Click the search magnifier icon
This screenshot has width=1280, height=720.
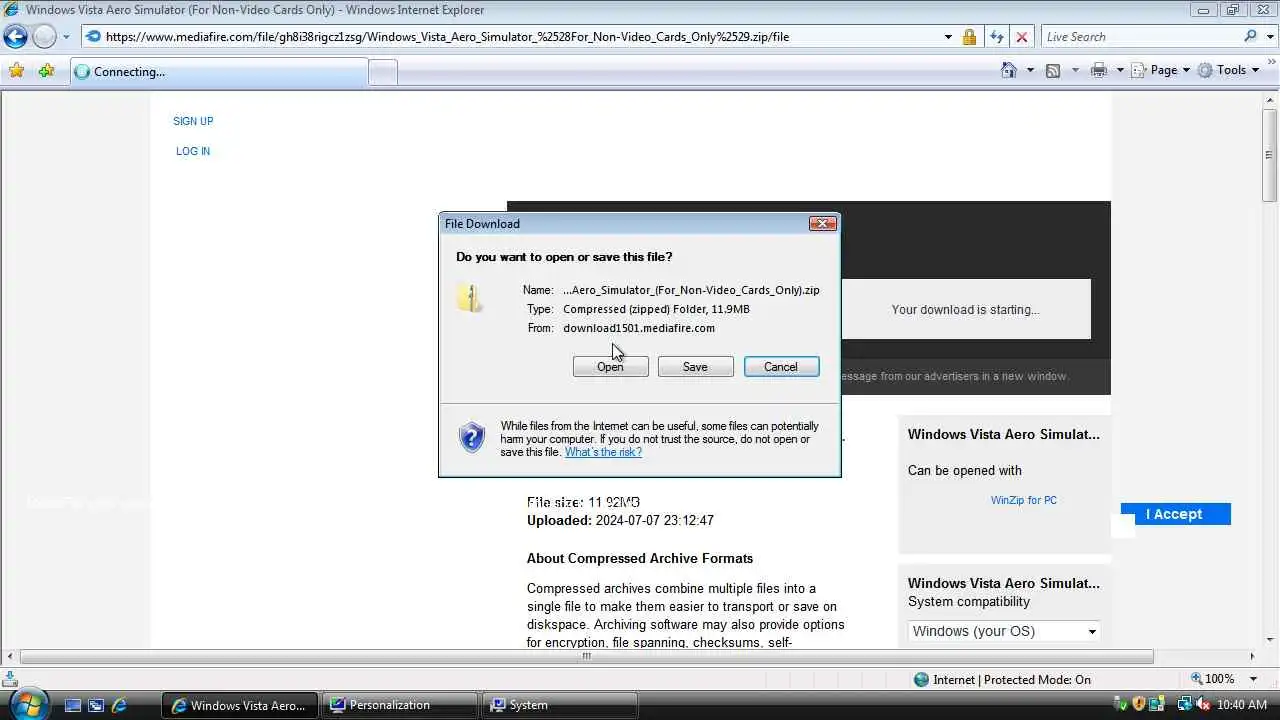[x=1251, y=37]
